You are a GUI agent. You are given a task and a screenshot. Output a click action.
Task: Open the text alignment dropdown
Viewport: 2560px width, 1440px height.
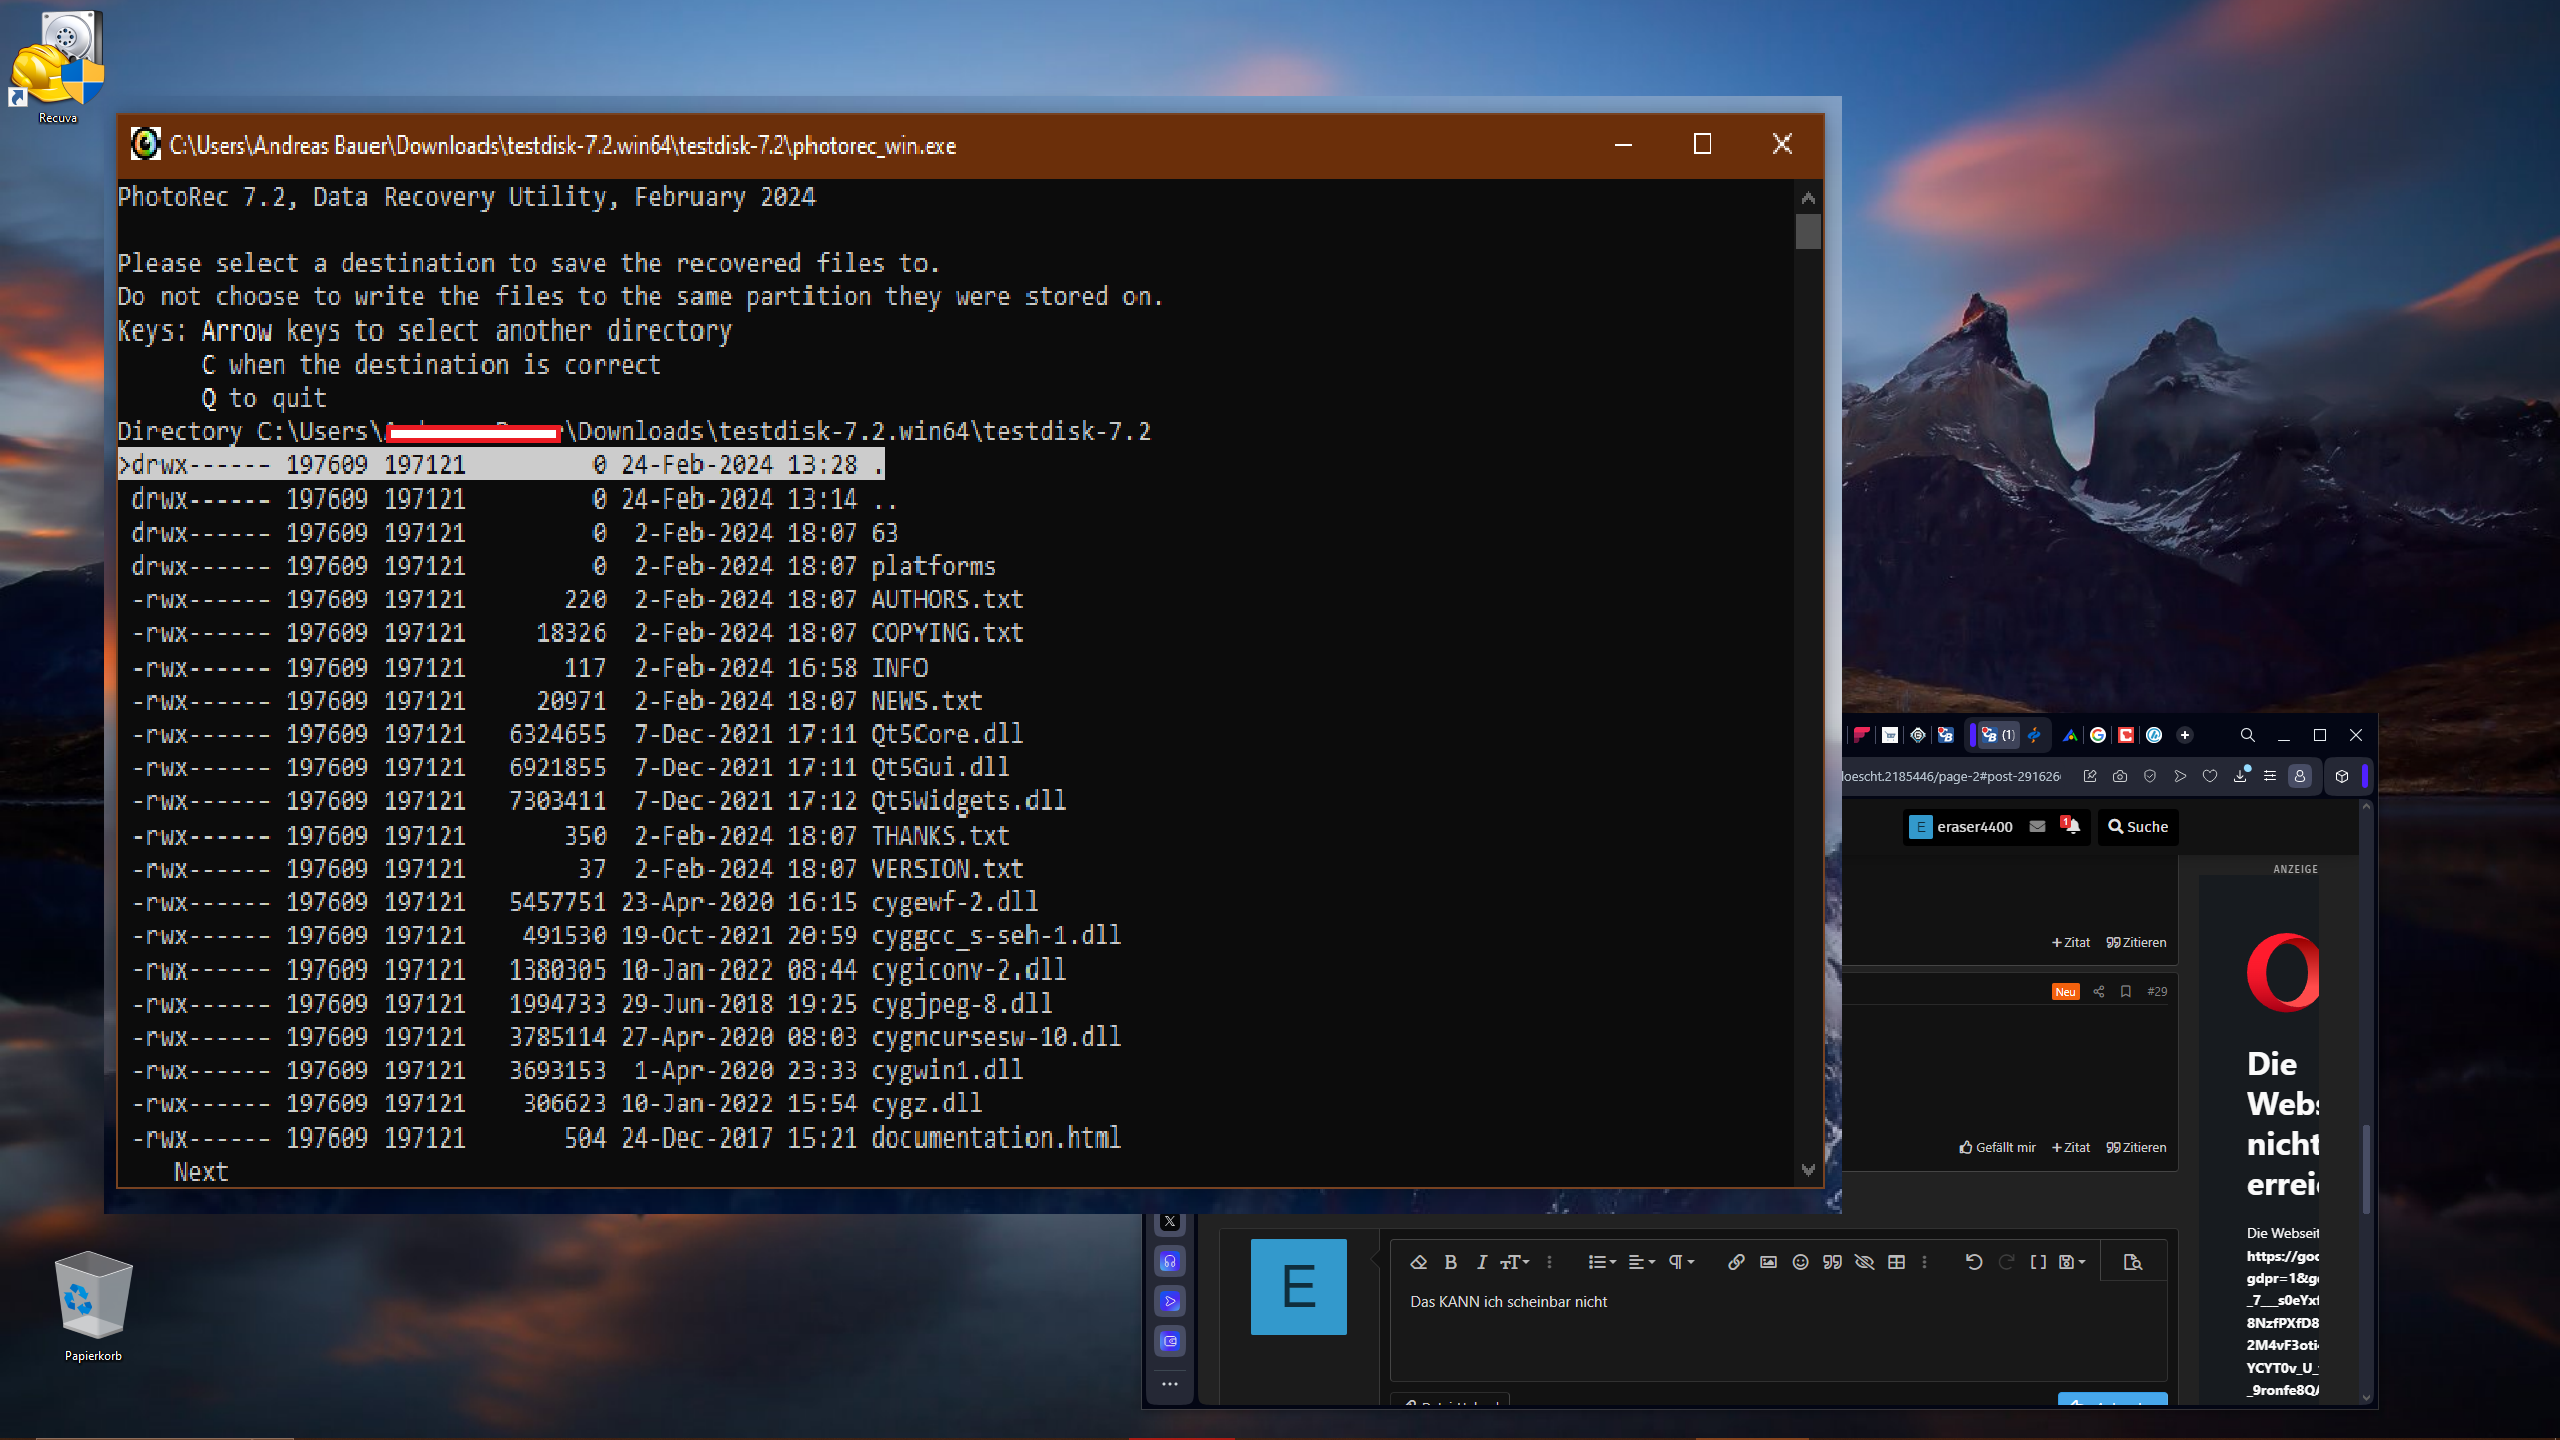click(x=1641, y=1262)
